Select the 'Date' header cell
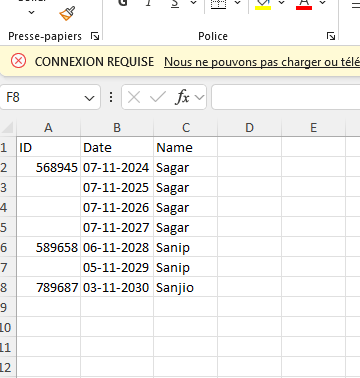This screenshot has width=360, height=378. [117, 147]
